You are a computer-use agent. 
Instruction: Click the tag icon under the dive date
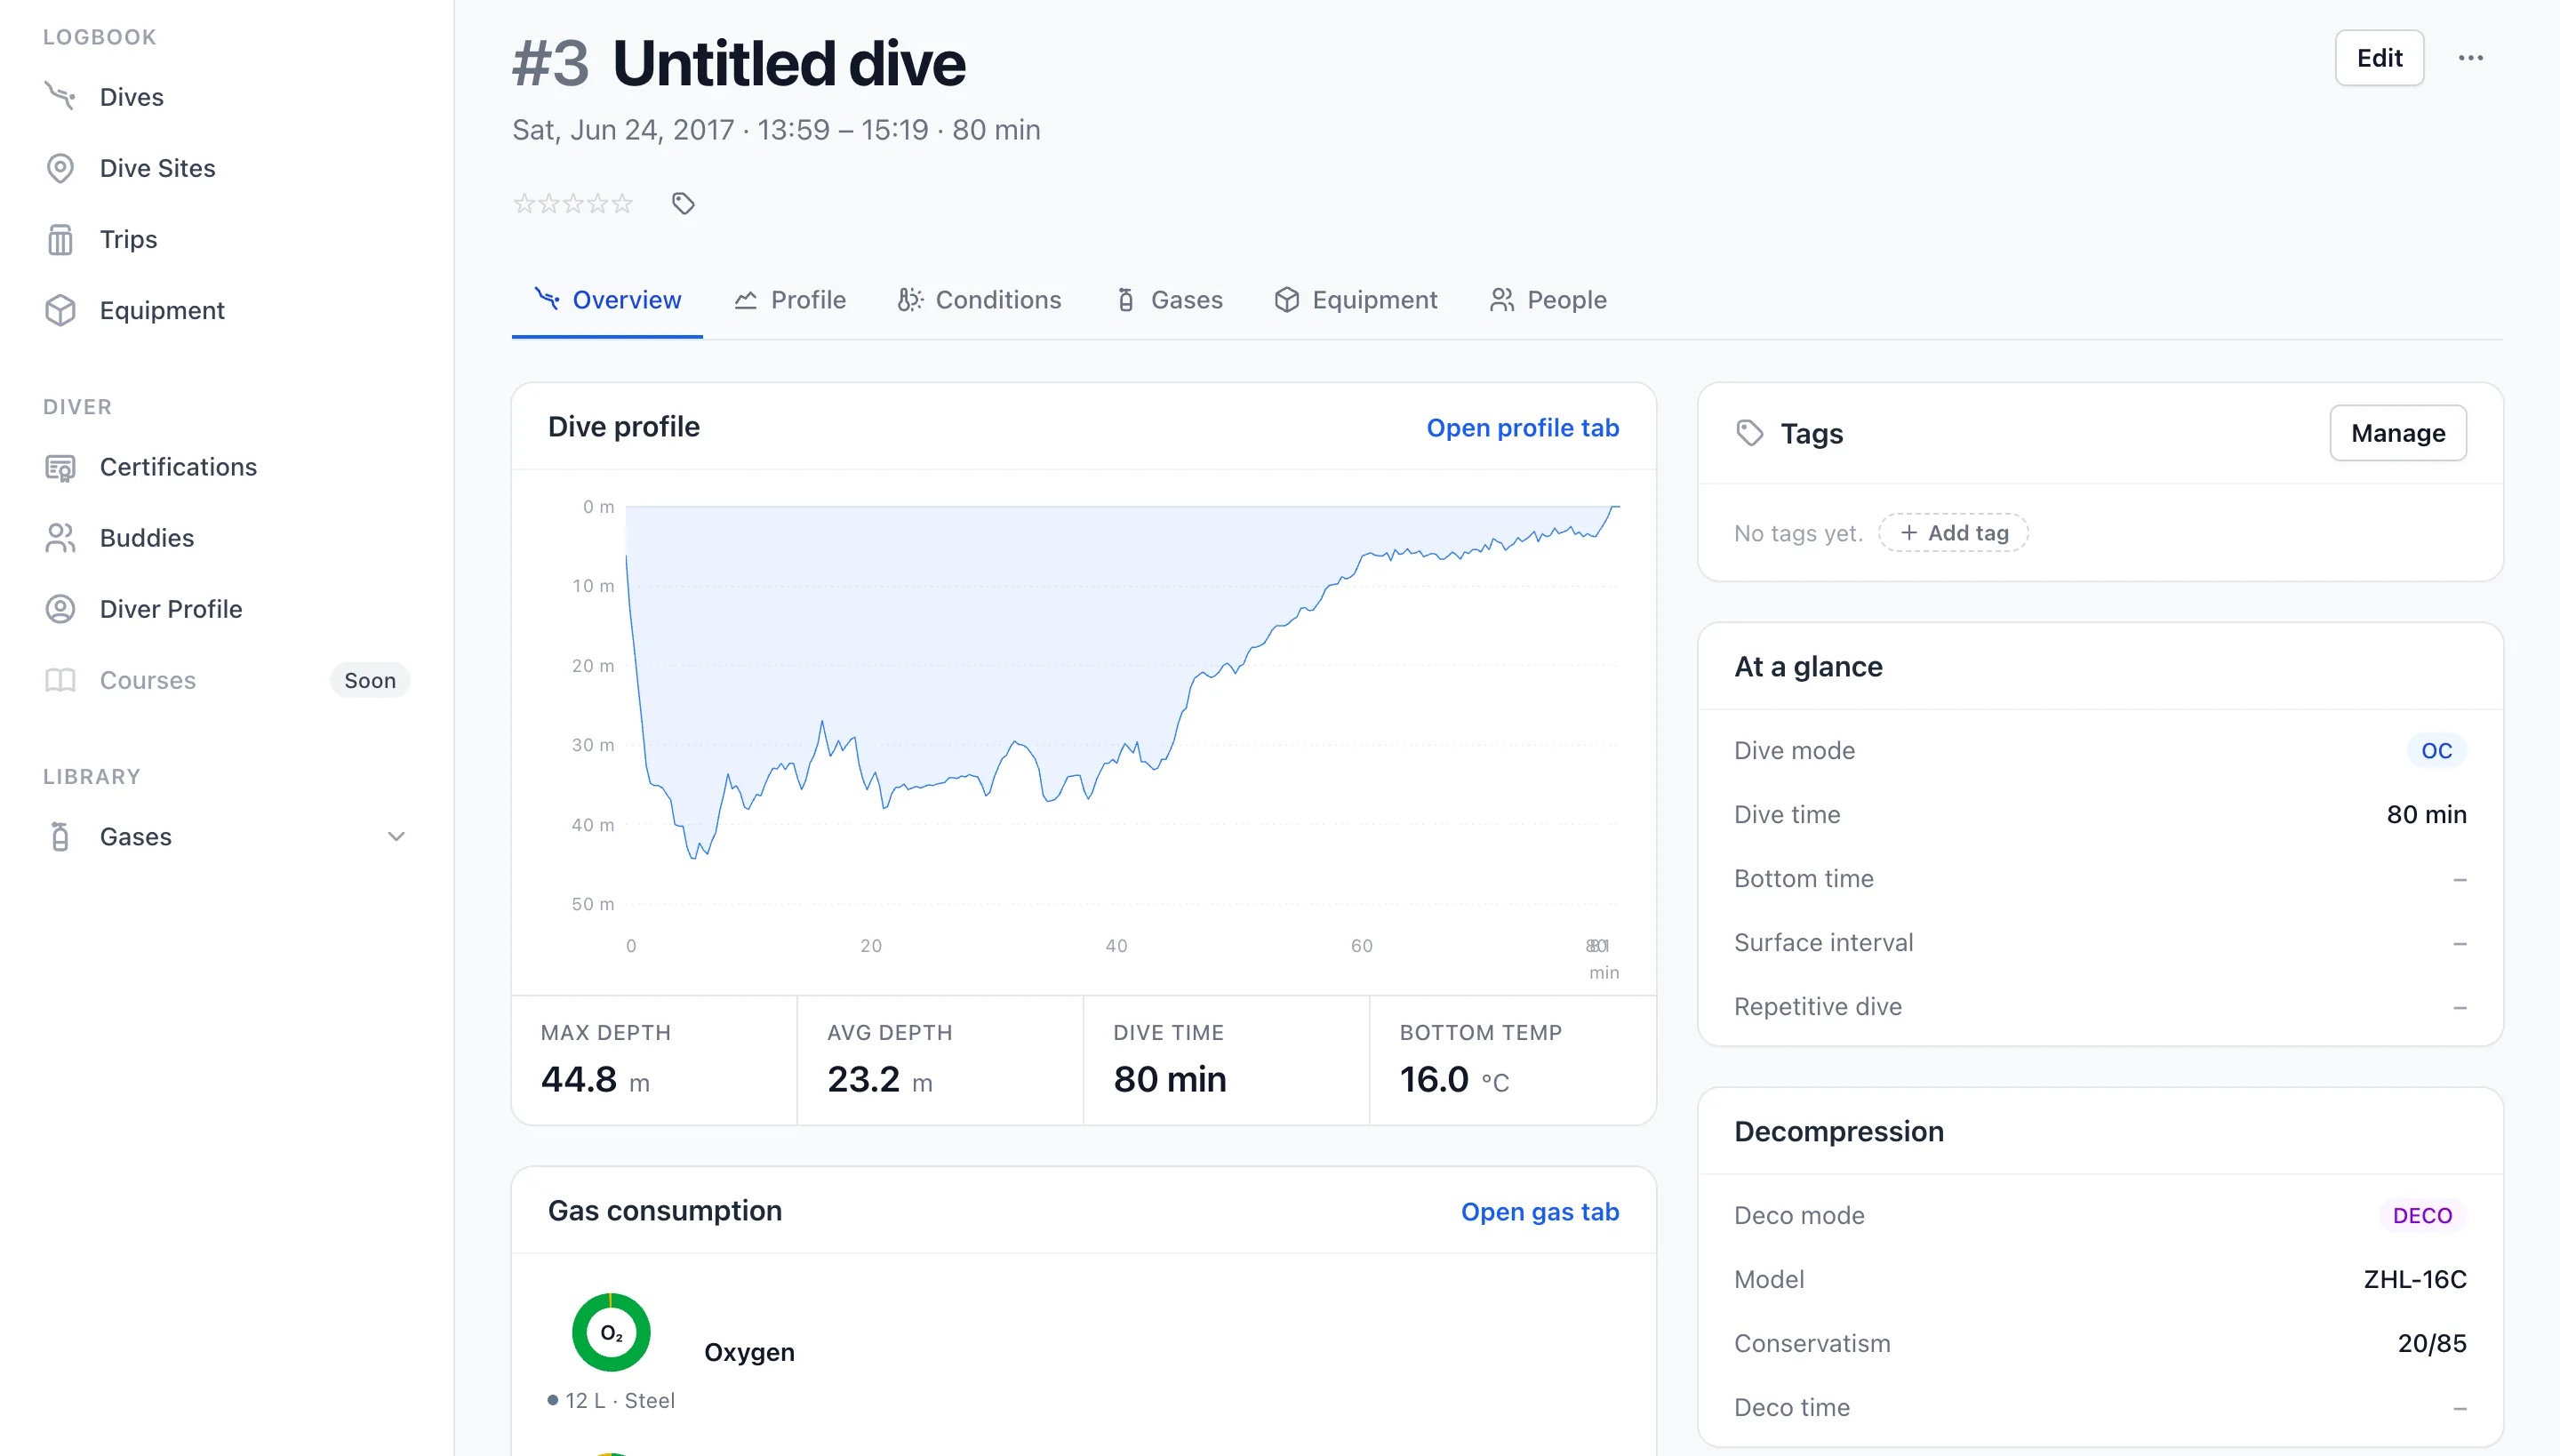point(683,204)
